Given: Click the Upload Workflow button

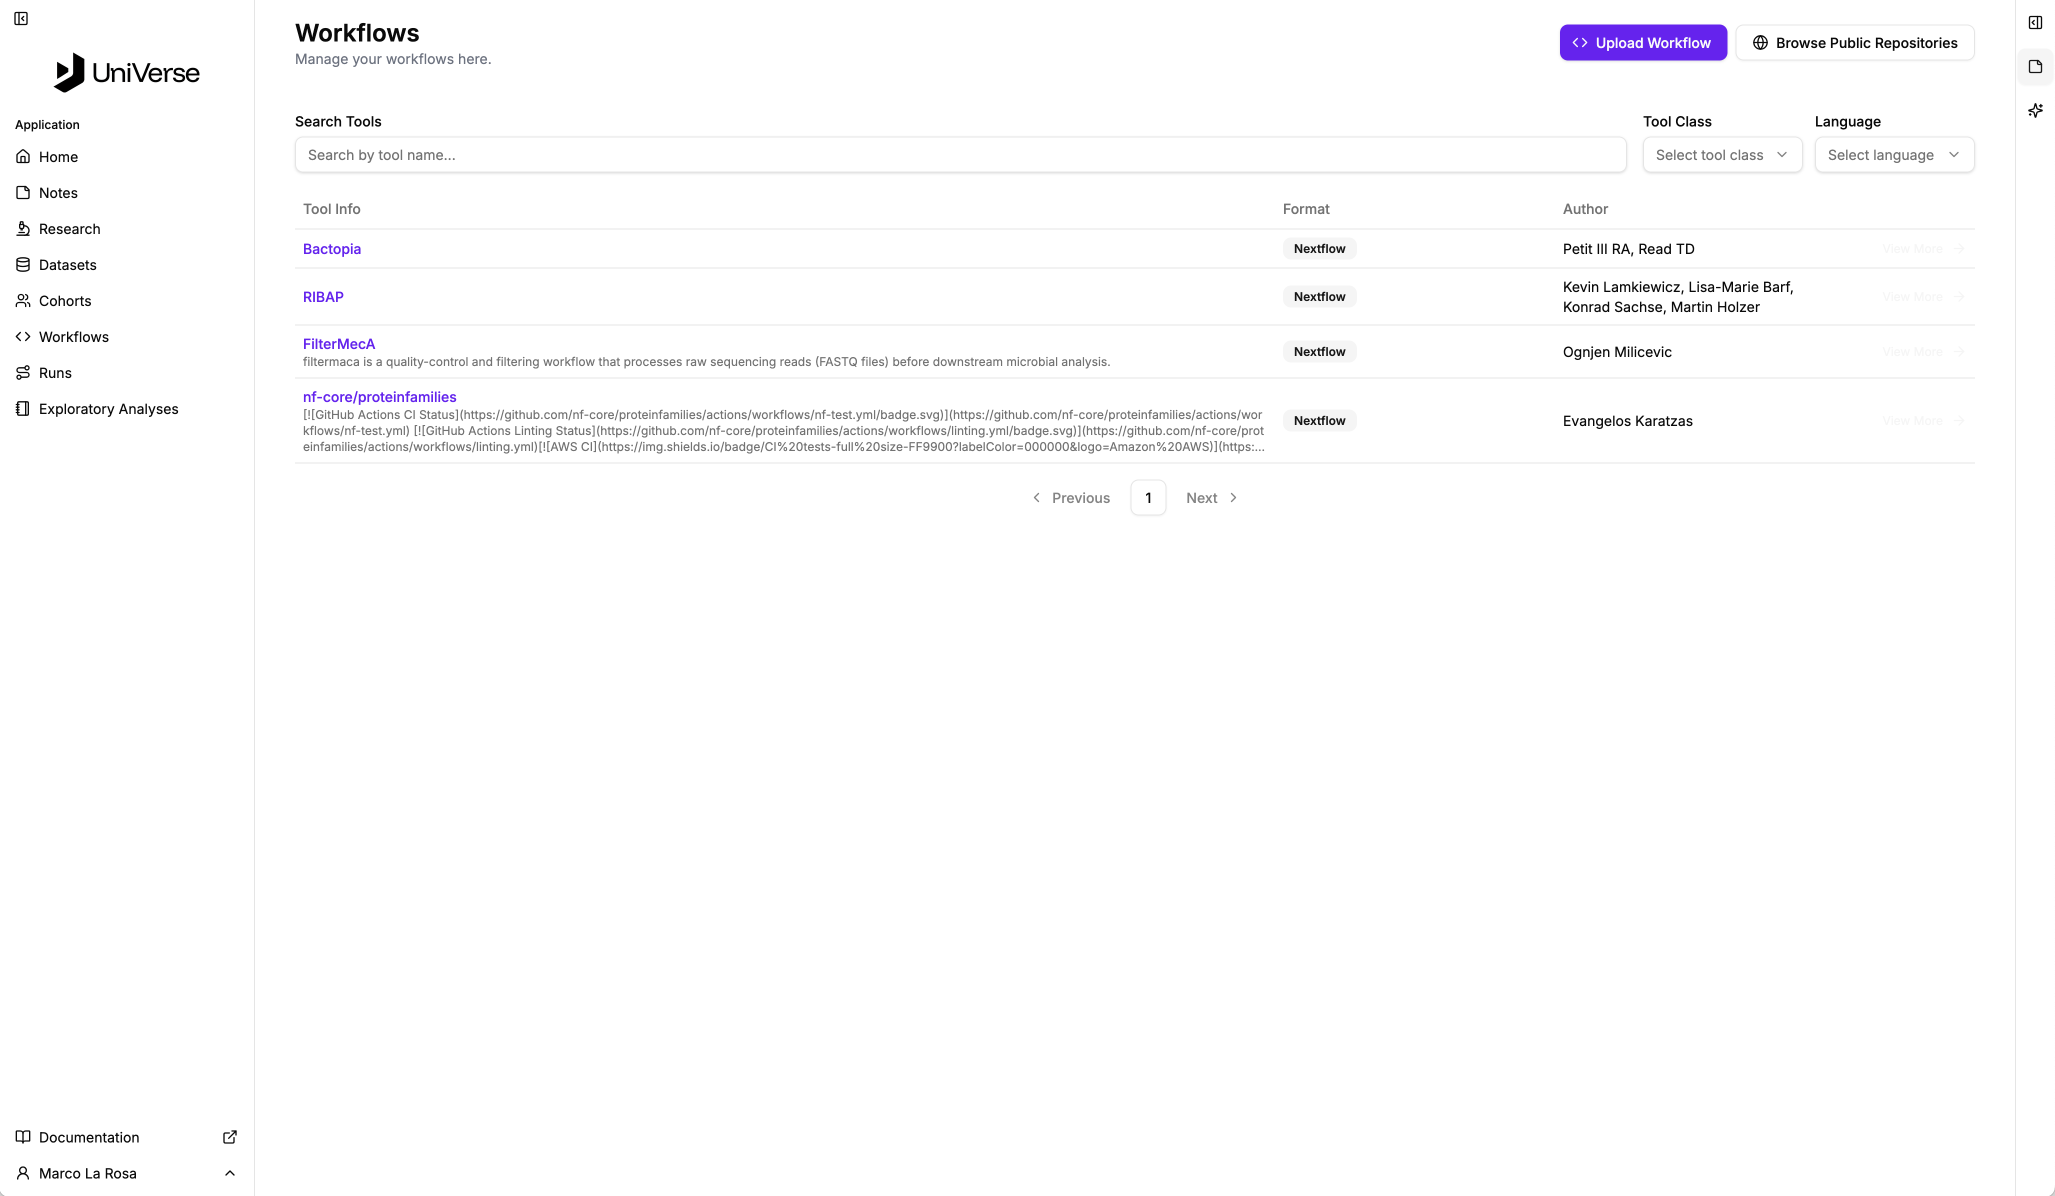Looking at the screenshot, I should tap(1642, 43).
